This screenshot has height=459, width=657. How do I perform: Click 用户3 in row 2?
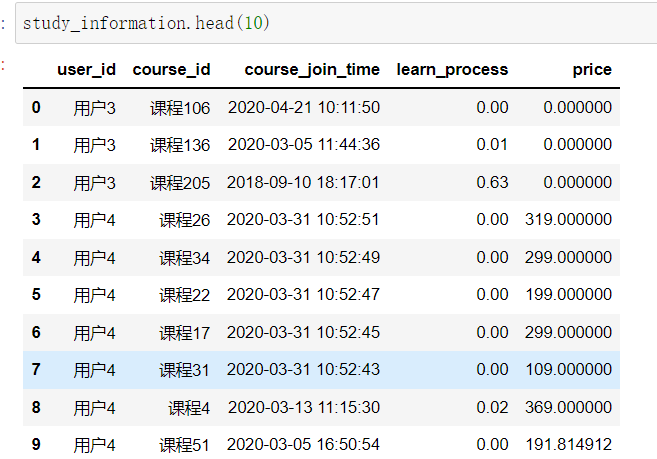pyautogui.click(x=94, y=183)
